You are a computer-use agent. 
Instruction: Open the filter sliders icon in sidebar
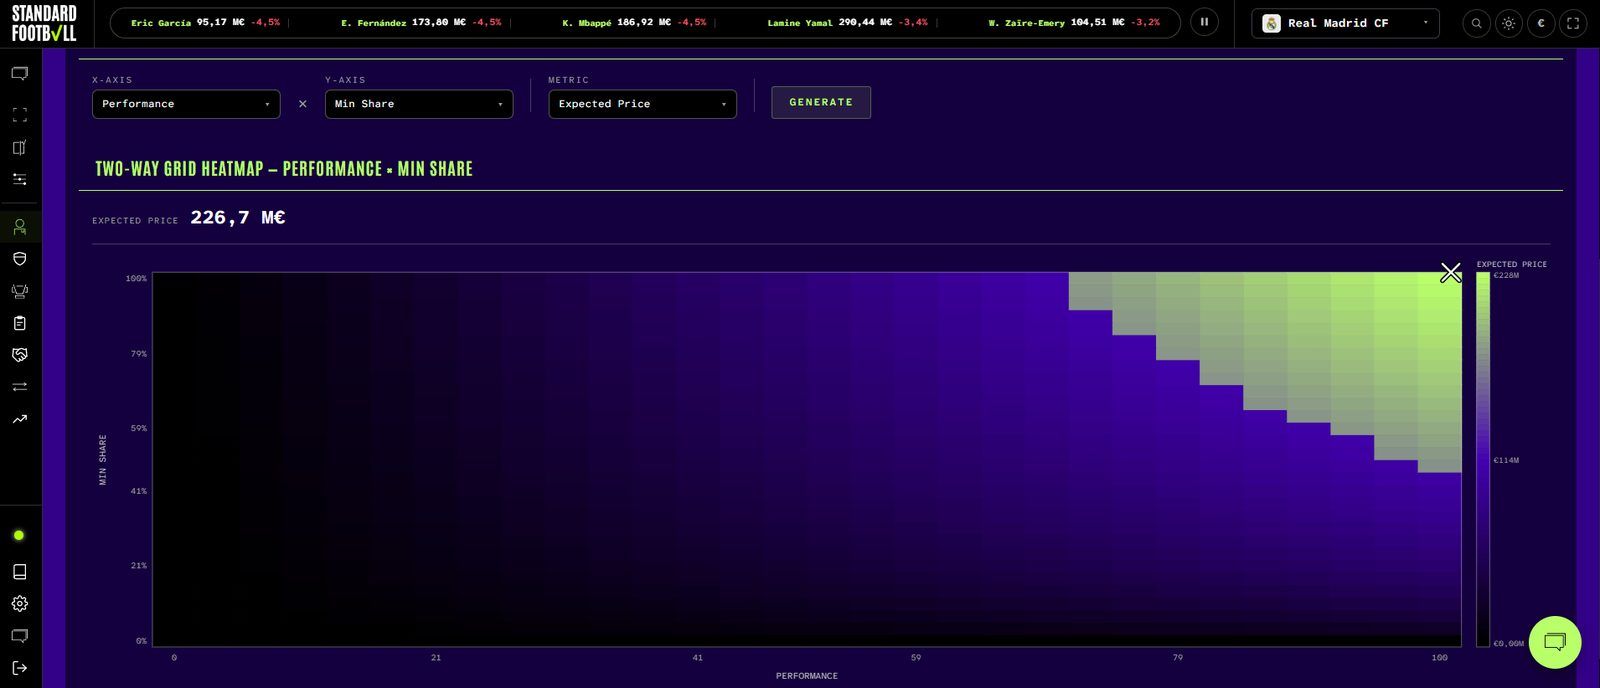coord(19,179)
